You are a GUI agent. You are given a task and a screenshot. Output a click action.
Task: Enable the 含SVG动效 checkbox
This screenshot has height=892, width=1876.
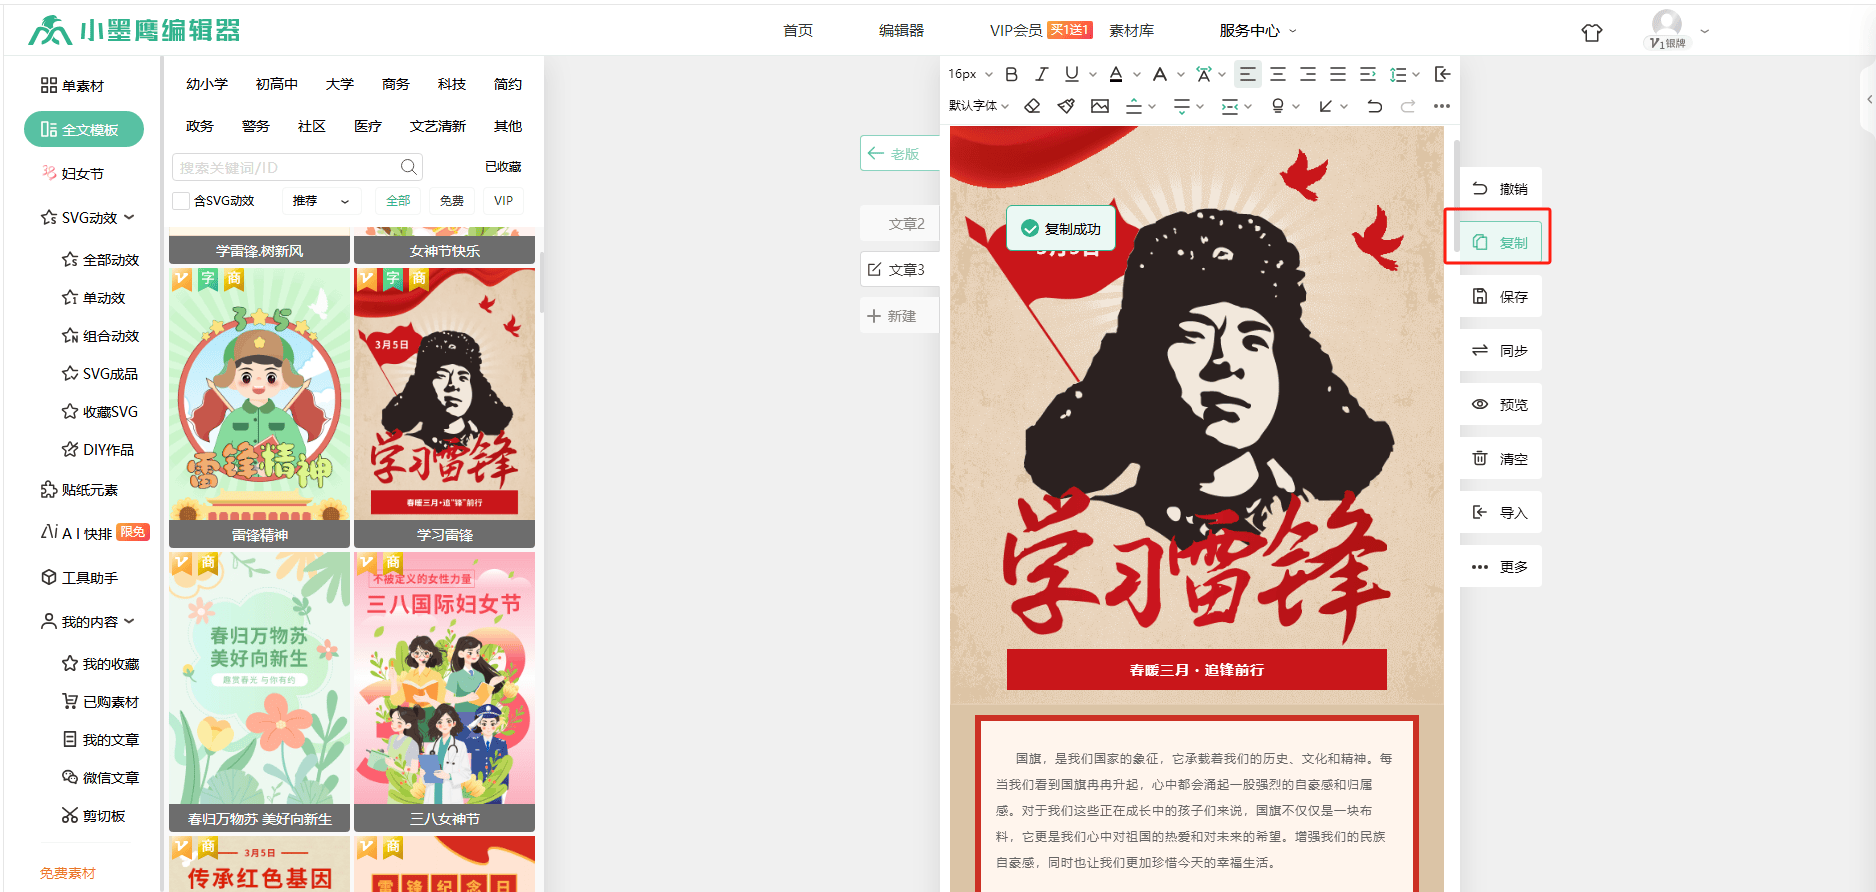181,201
